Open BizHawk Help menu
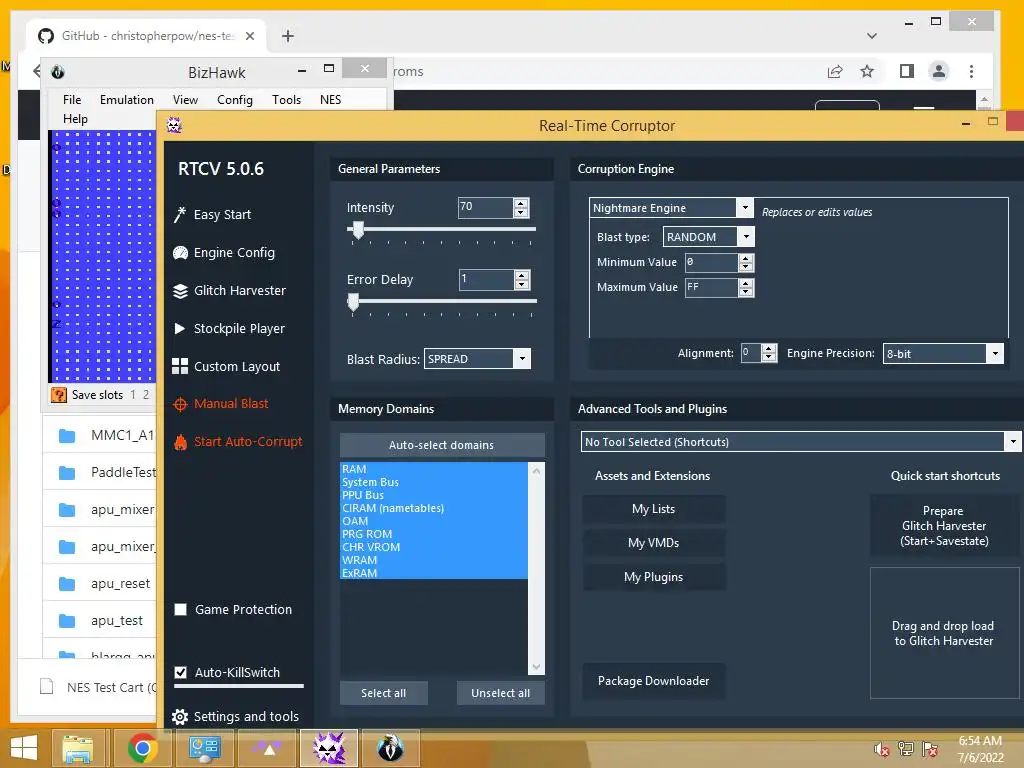Image resolution: width=1024 pixels, height=768 pixels. coord(75,119)
